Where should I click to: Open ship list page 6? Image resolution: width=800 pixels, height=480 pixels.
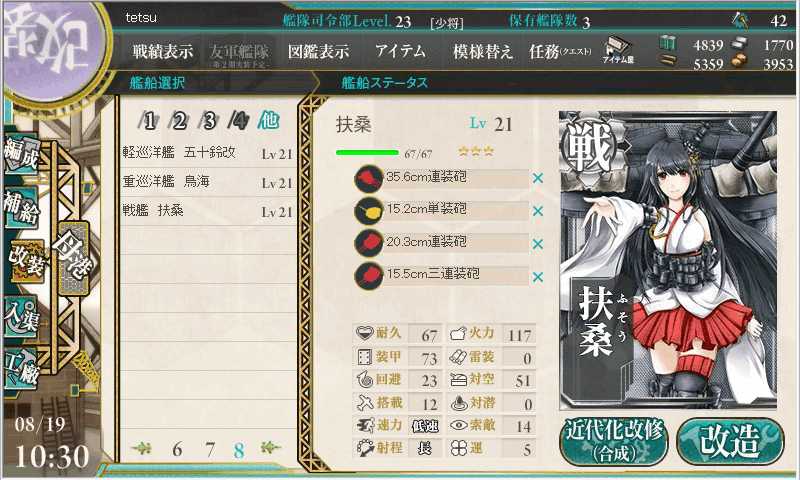click(x=177, y=449)
